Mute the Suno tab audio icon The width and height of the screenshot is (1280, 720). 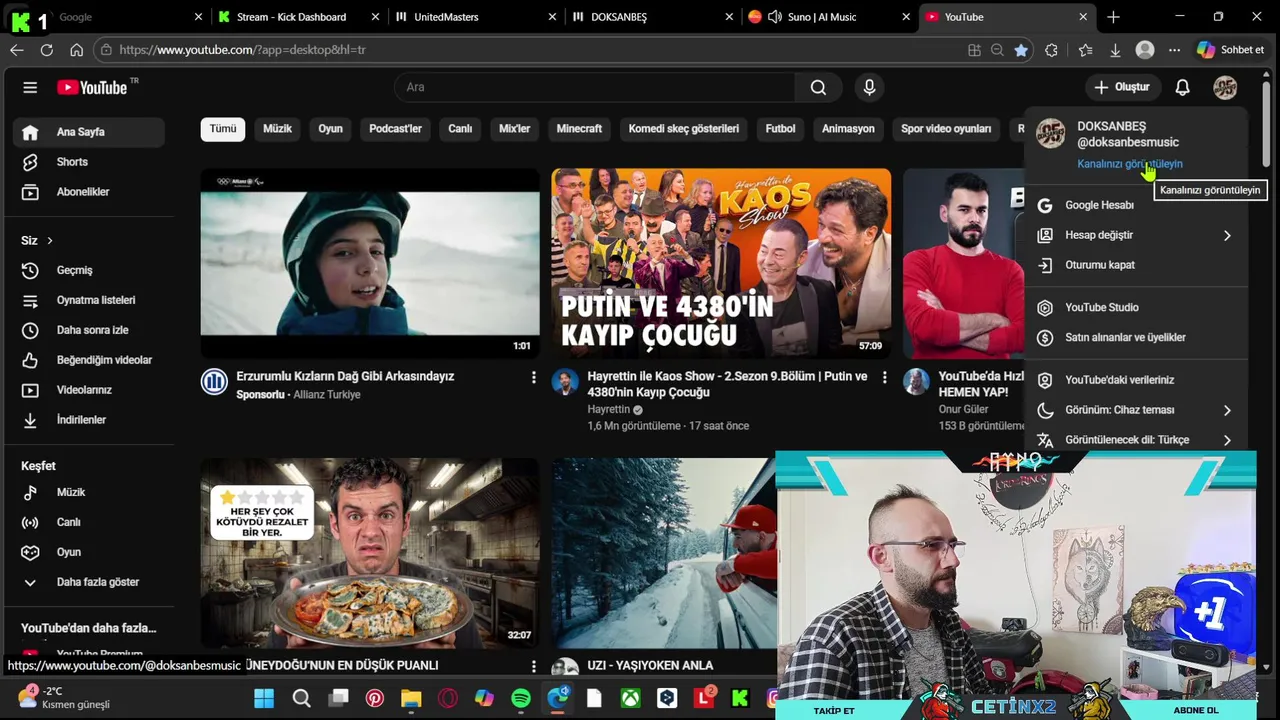tap(774, 17)
